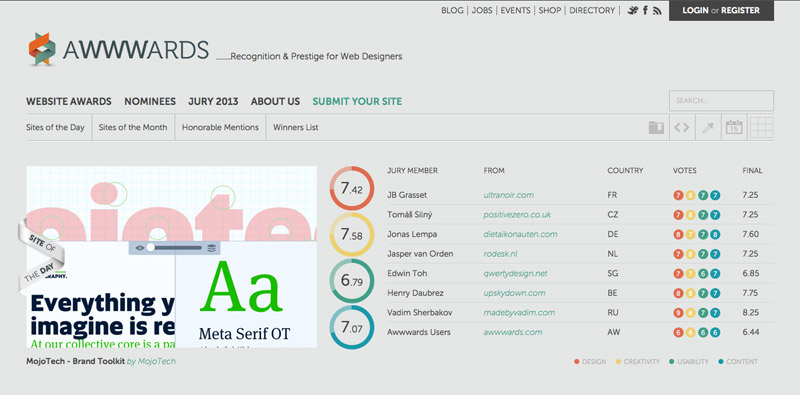Click Jasper van Orden's blue content vote dot
Image resolution: width=800 pixels, height=395 pixels.
pos(715,254)
